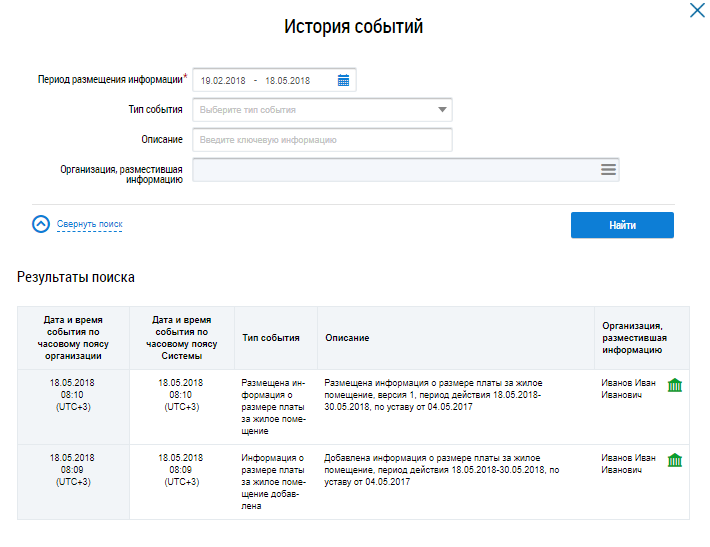Click the Свернуть поиск link

tap(90, 225)
